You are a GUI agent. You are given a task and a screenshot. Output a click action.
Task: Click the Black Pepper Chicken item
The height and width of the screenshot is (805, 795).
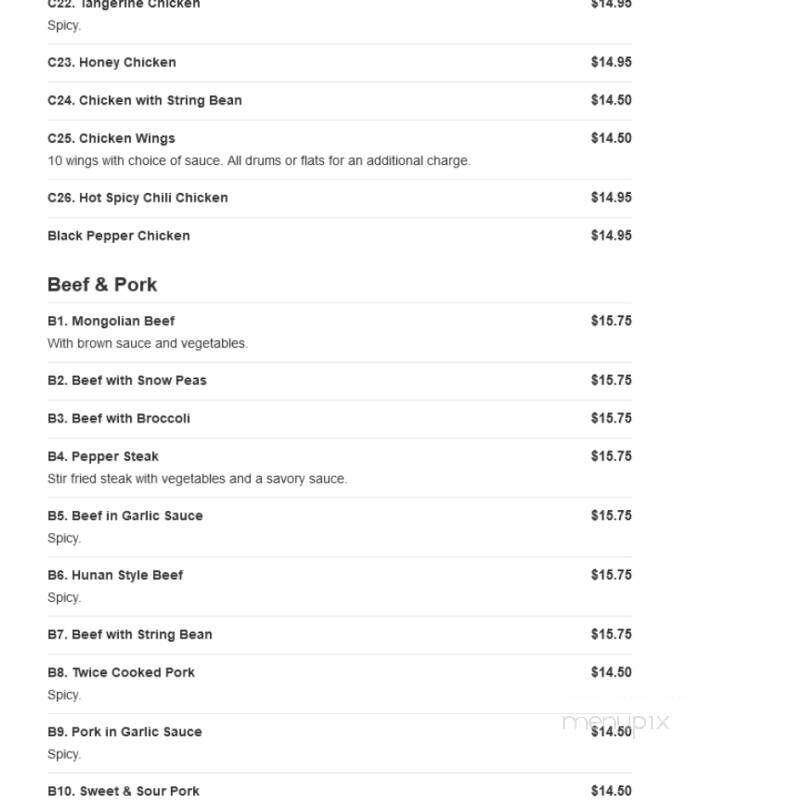339,236
